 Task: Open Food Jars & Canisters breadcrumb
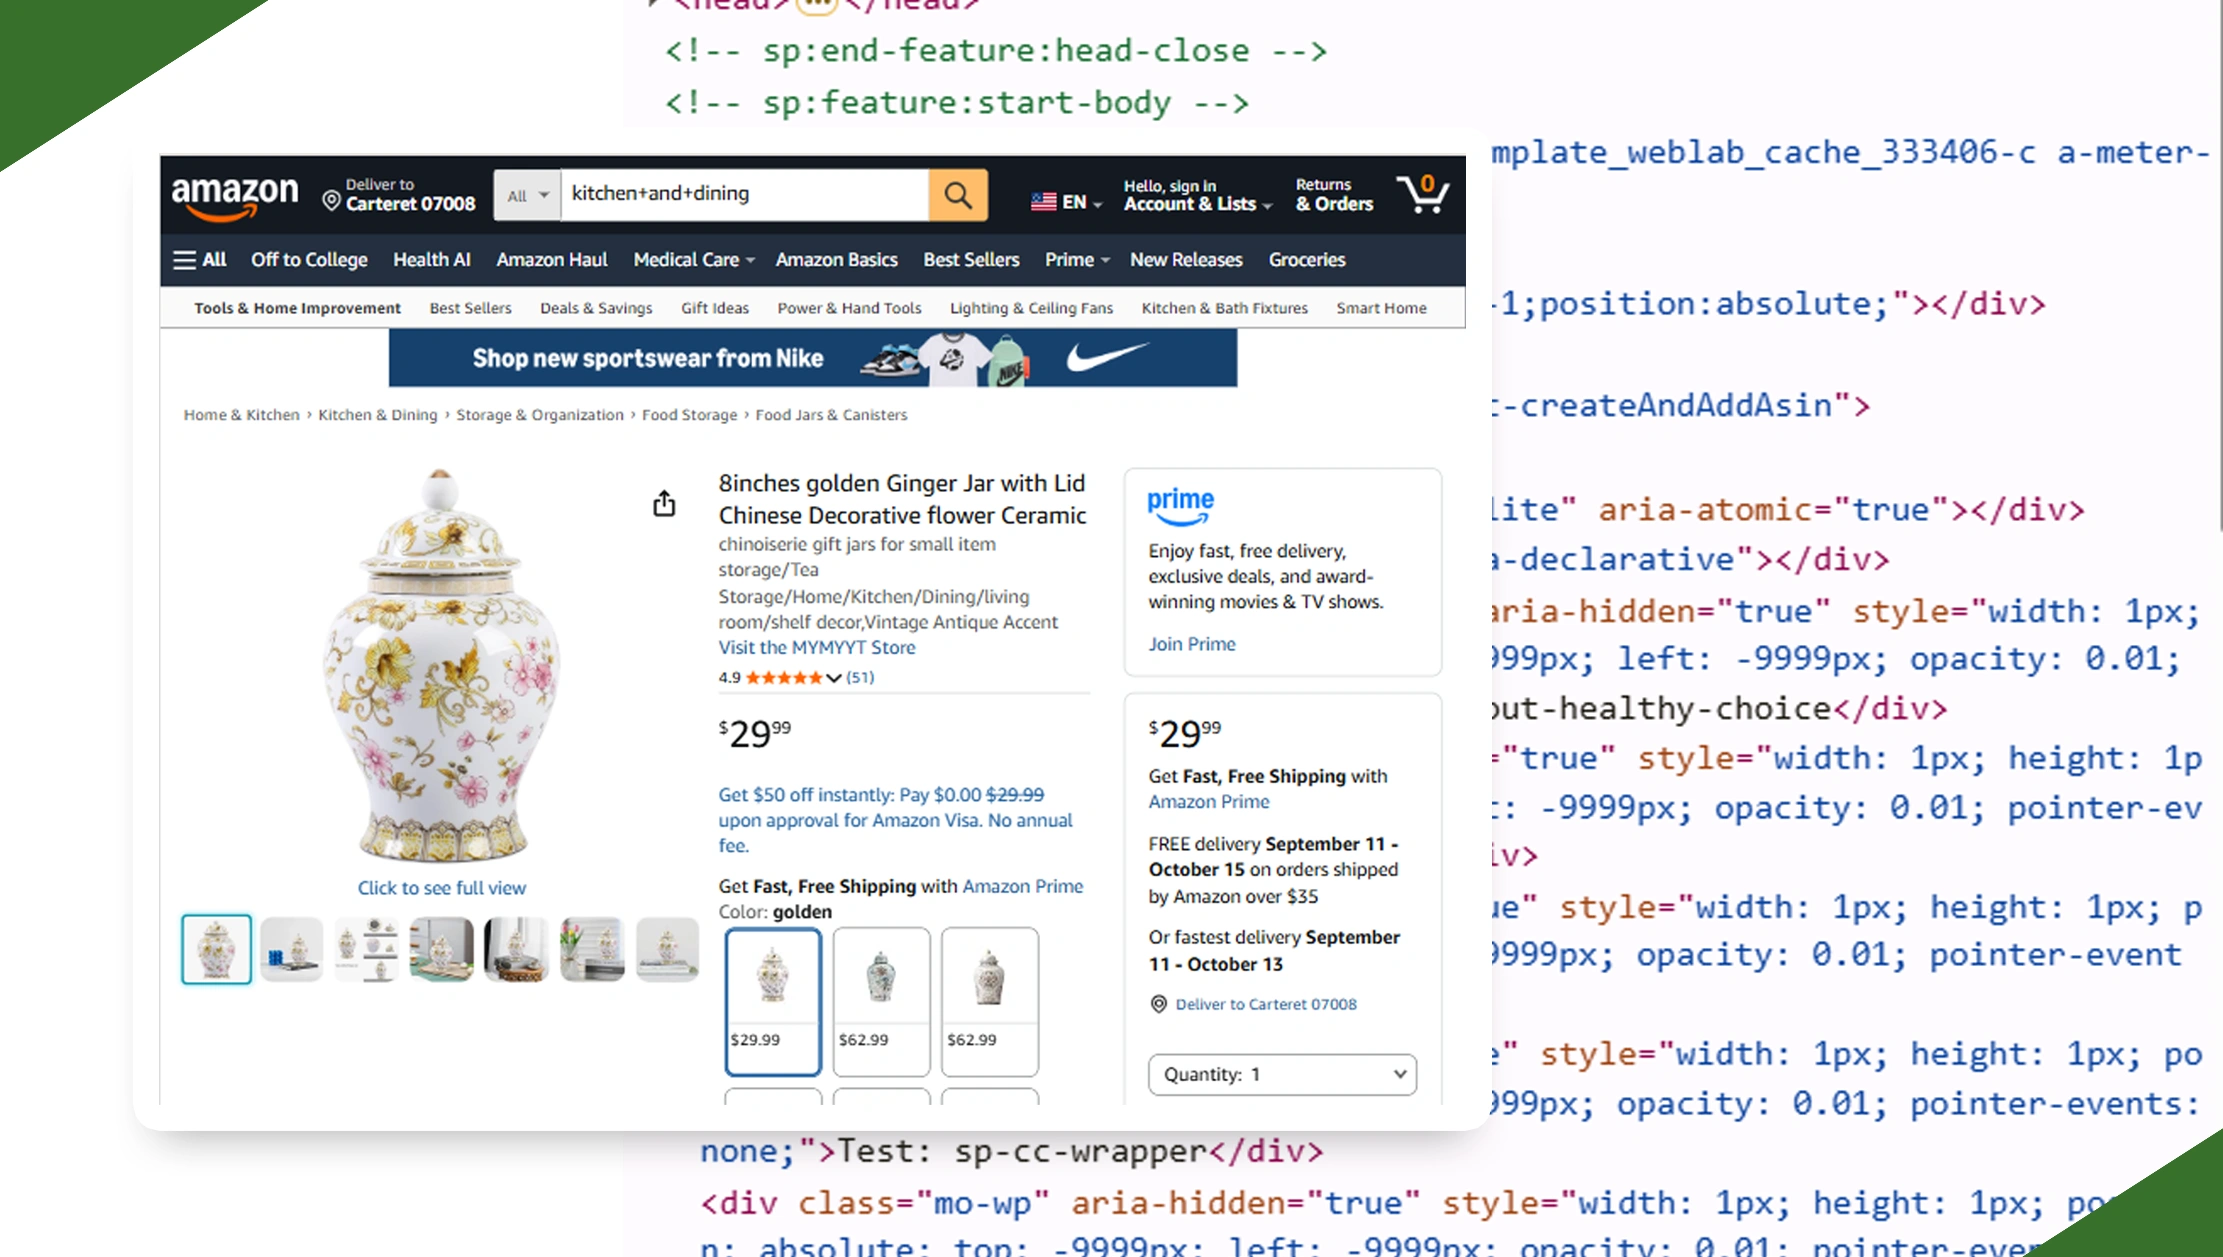831,415
